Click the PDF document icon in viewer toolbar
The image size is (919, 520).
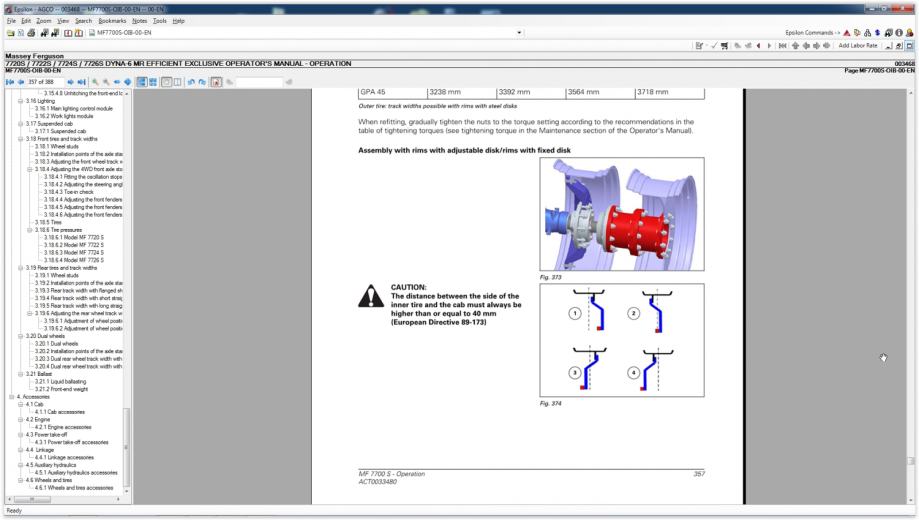click(216, 82)
